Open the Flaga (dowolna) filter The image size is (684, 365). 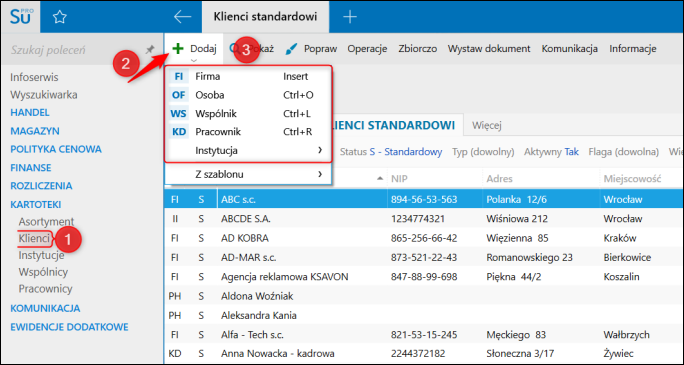tap(623, 152)
